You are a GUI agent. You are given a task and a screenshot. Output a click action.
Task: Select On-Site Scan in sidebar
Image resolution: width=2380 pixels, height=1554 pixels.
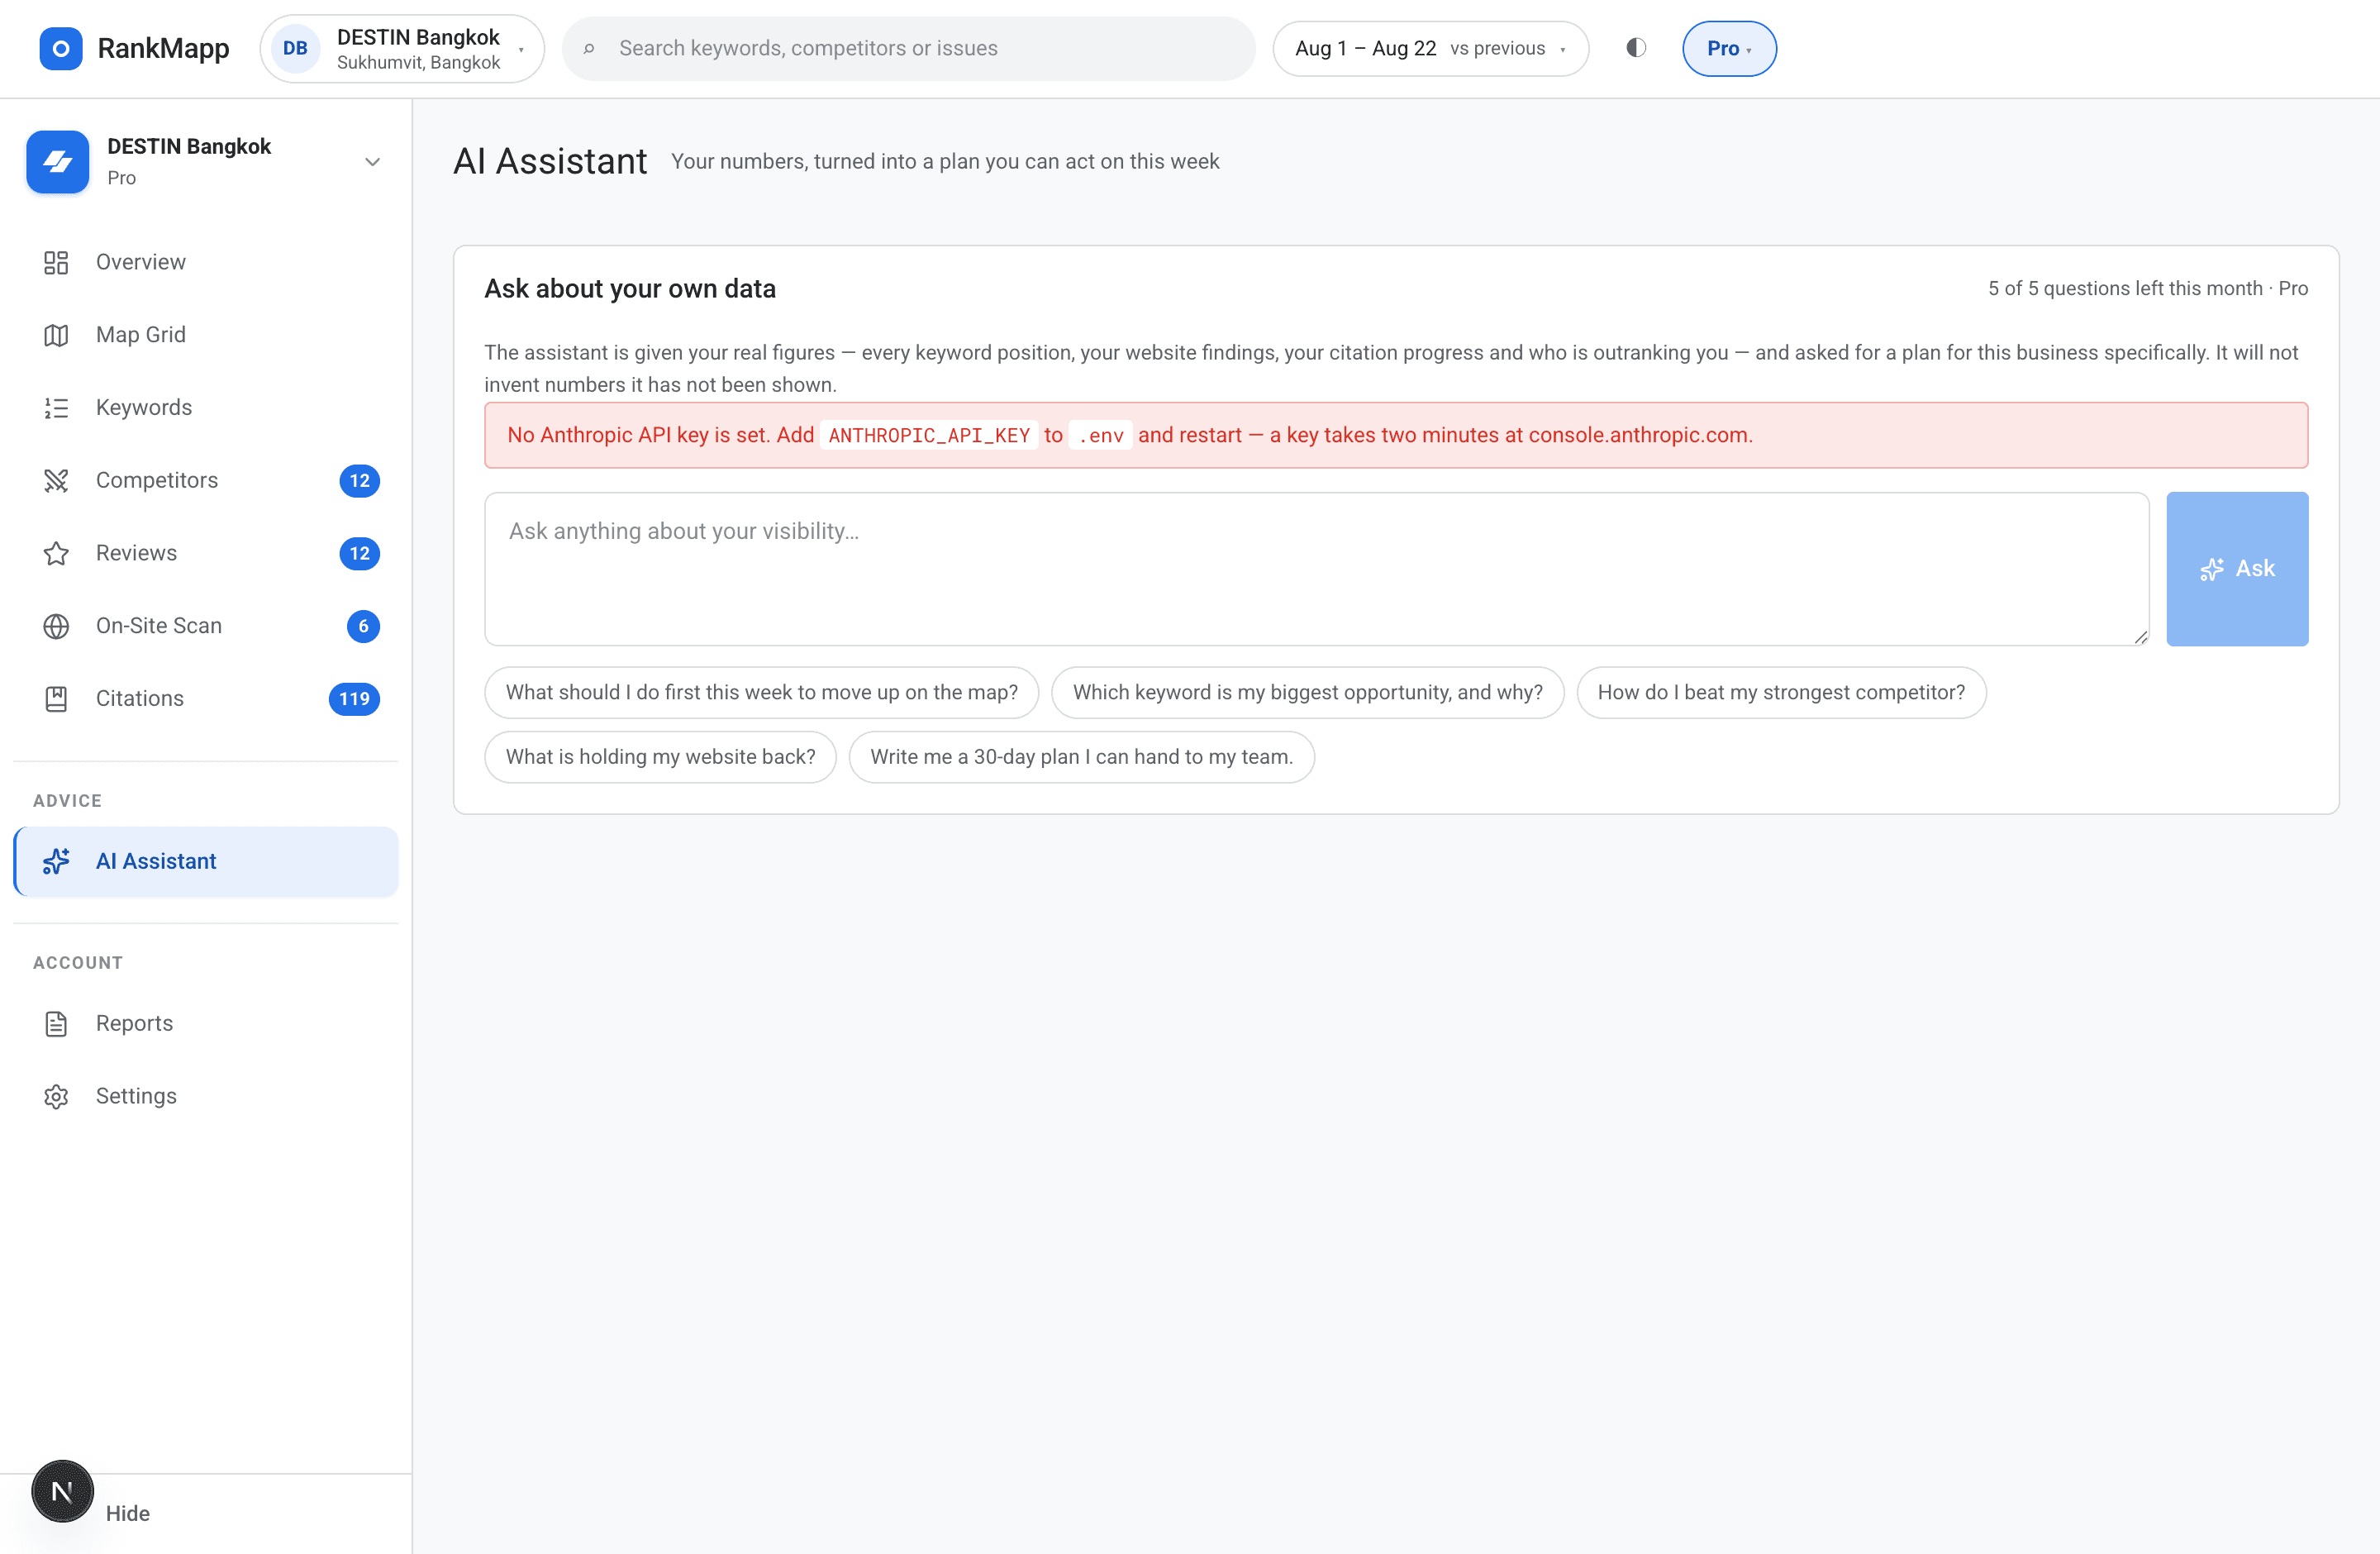(x=206, y=626)
